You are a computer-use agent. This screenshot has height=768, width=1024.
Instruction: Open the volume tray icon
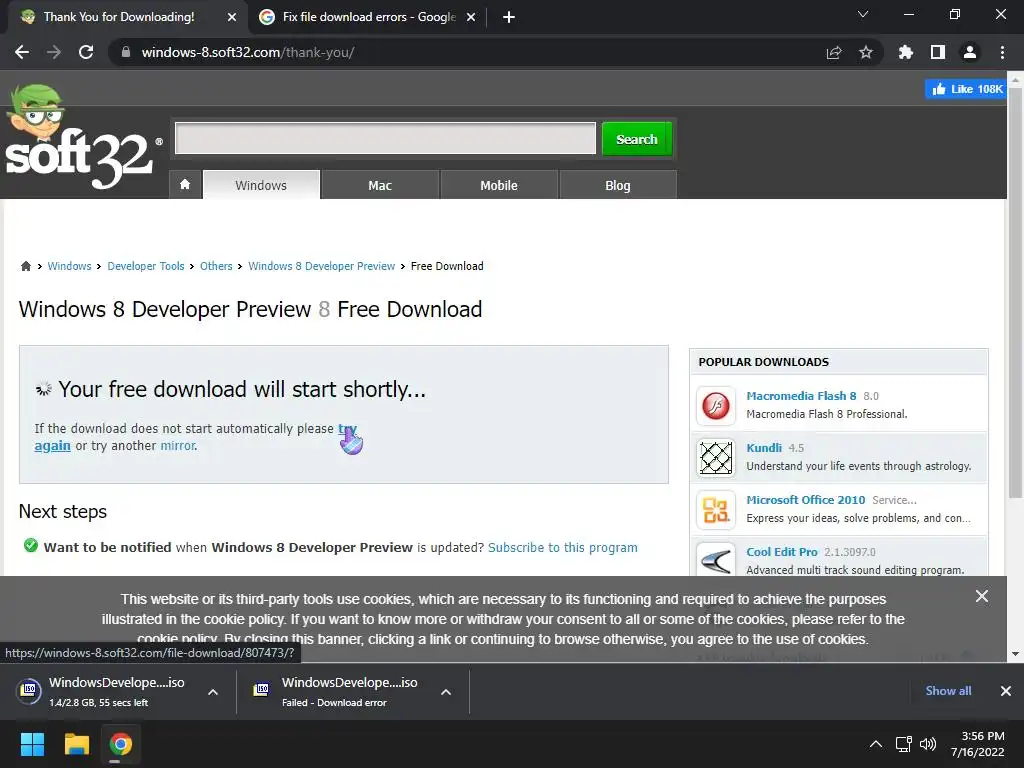(x=927, y=744)
